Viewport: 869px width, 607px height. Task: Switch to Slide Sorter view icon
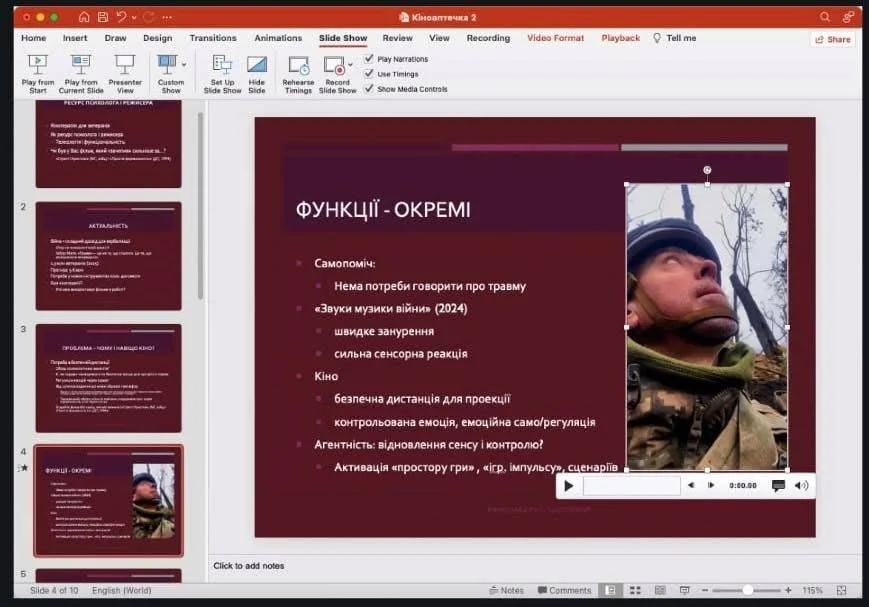tap(635, 590)
